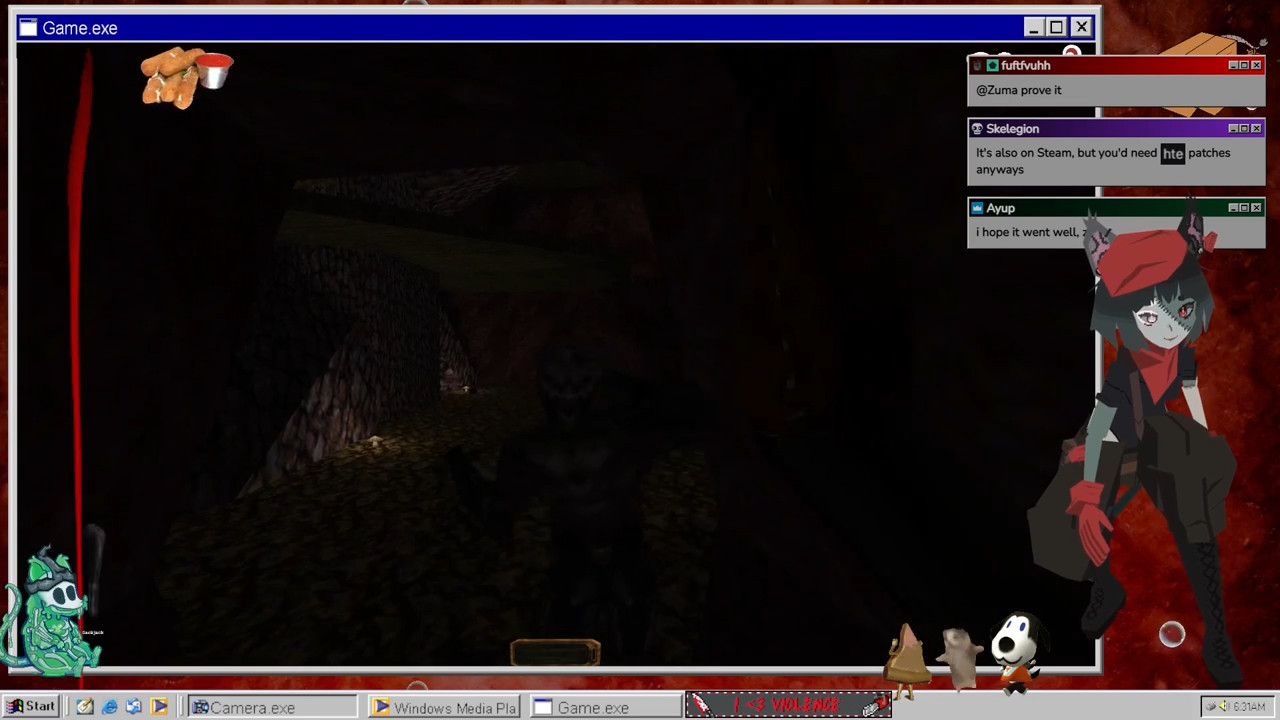
Task: Click the Ayup chat username
Action: [1000, 208]
